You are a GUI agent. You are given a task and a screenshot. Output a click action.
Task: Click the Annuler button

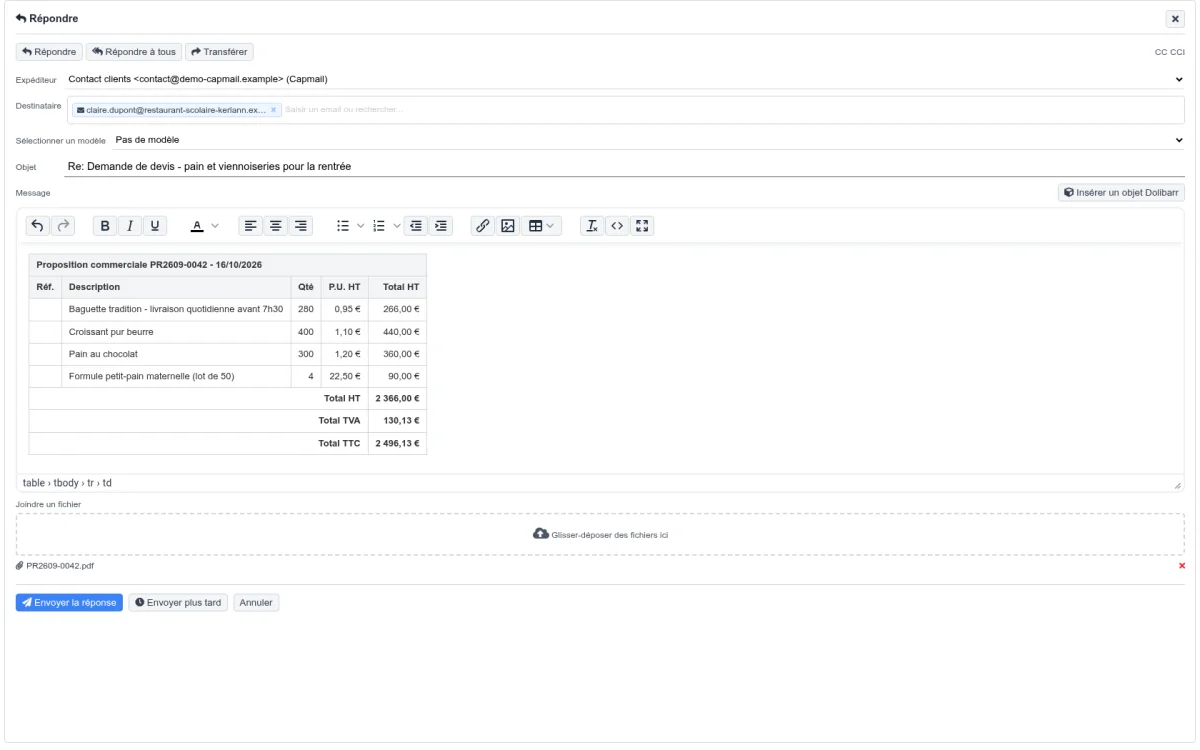(256, 603)
